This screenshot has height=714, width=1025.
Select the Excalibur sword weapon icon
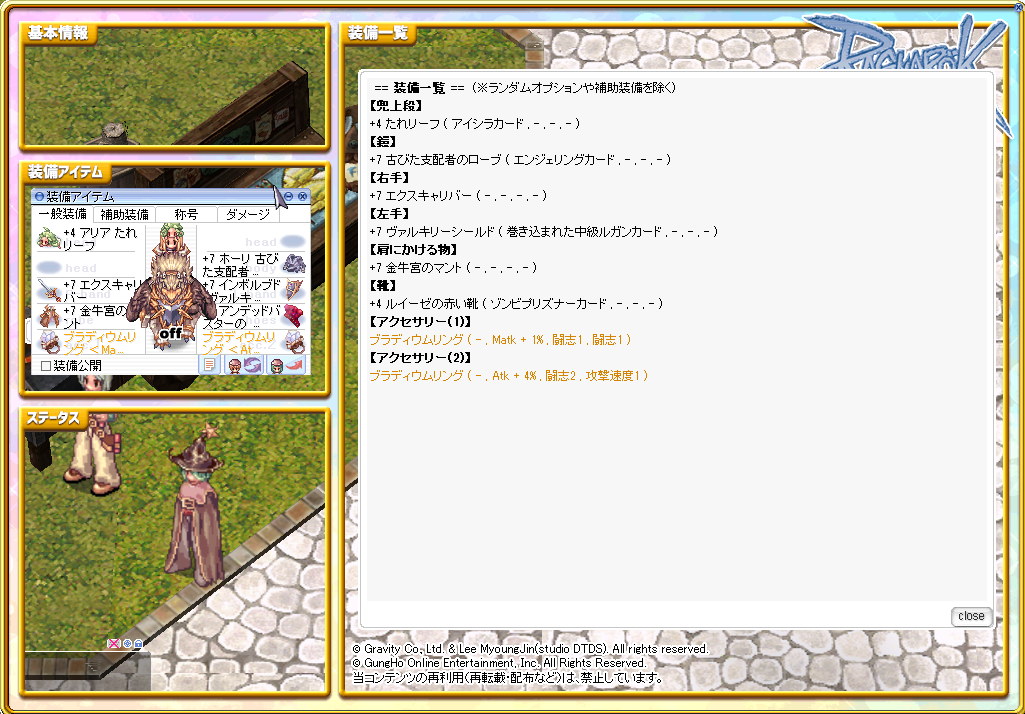tap(47, 290)
